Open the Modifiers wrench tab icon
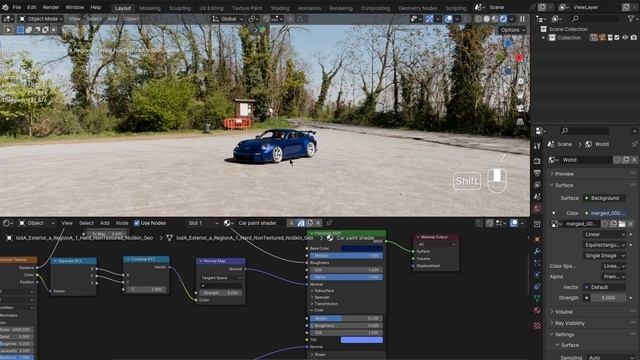The width and height of the screenshot is (640, 360). [x=537, y=251]
